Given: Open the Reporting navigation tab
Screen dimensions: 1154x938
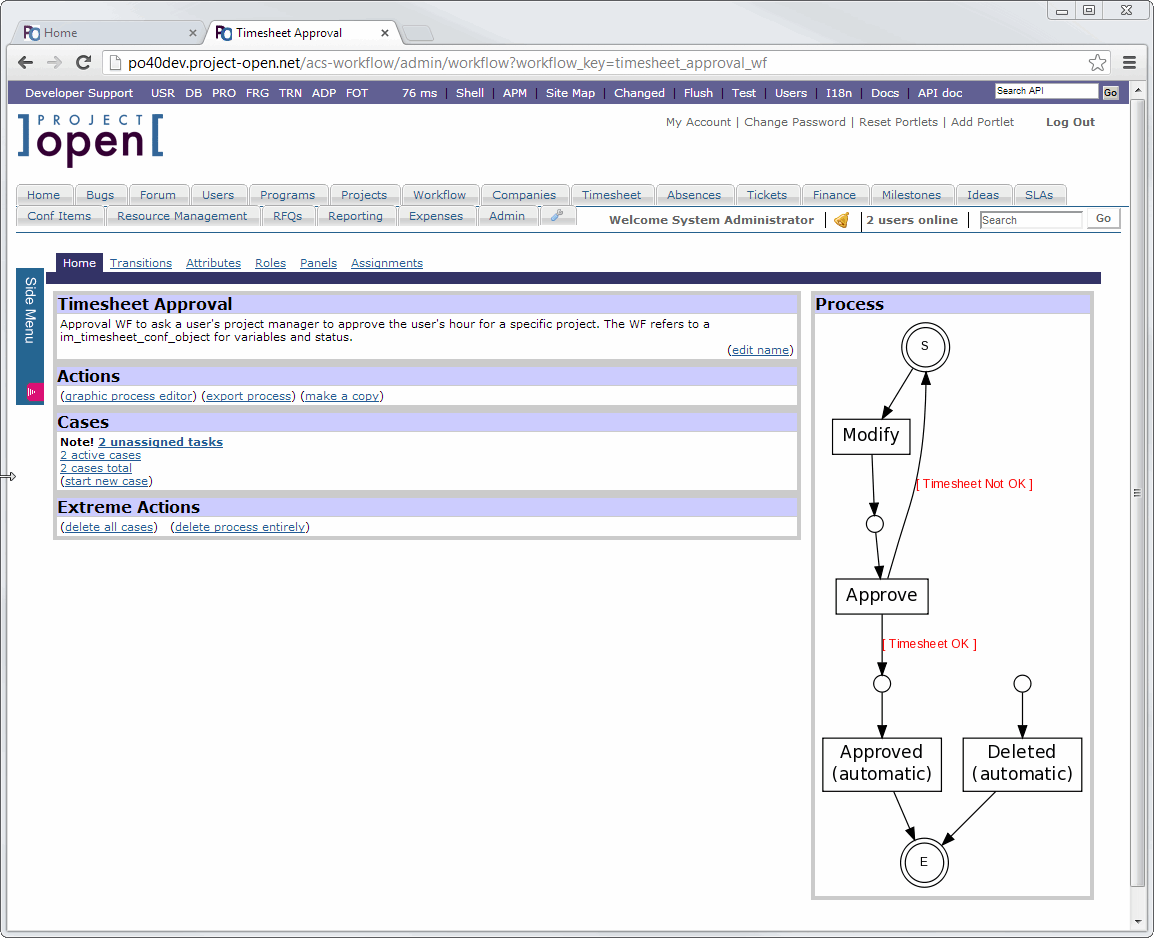Looking at the screenshot, I should (355, 216).
